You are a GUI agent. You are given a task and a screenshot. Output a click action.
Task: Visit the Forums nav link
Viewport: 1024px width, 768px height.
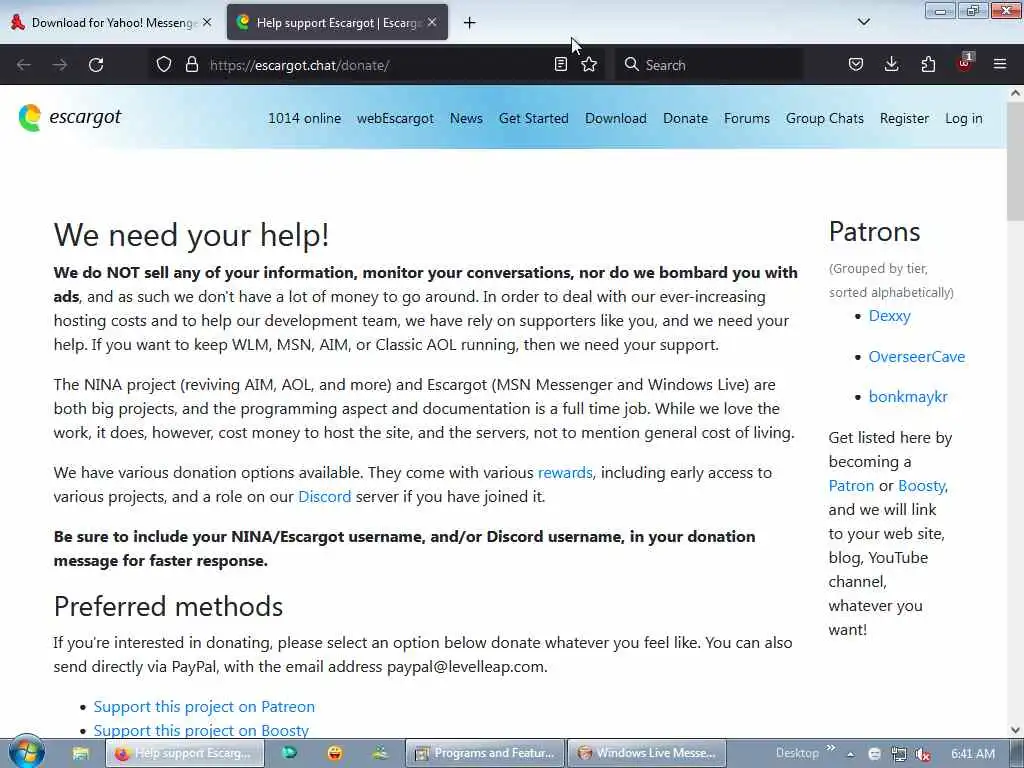[746, 118]
